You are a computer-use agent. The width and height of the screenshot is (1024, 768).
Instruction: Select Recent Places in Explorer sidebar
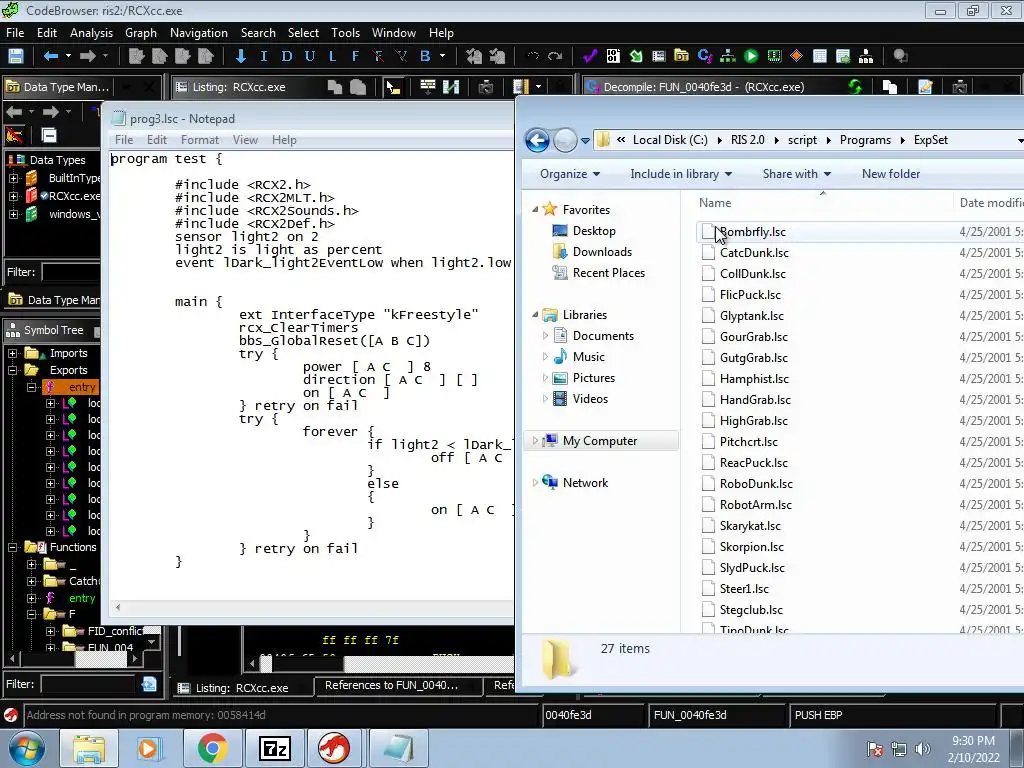(609, 273)
